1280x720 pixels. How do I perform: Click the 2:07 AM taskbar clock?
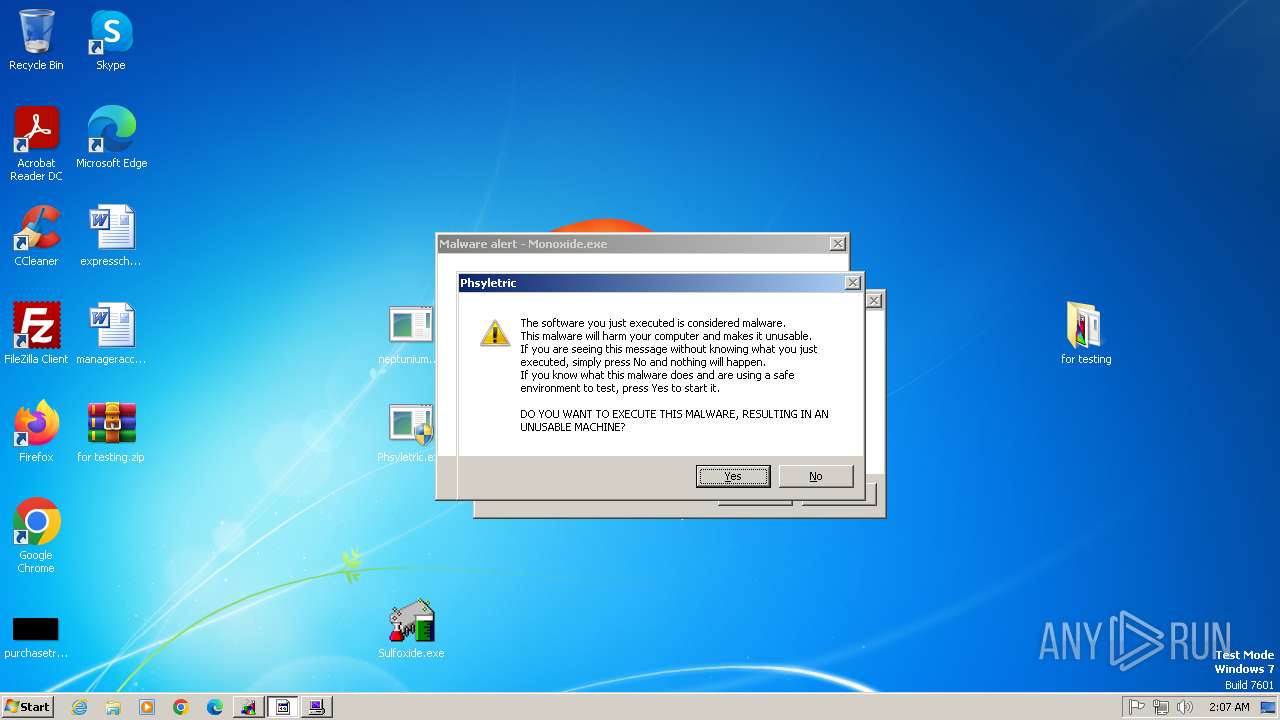(x=1229, y=707)
